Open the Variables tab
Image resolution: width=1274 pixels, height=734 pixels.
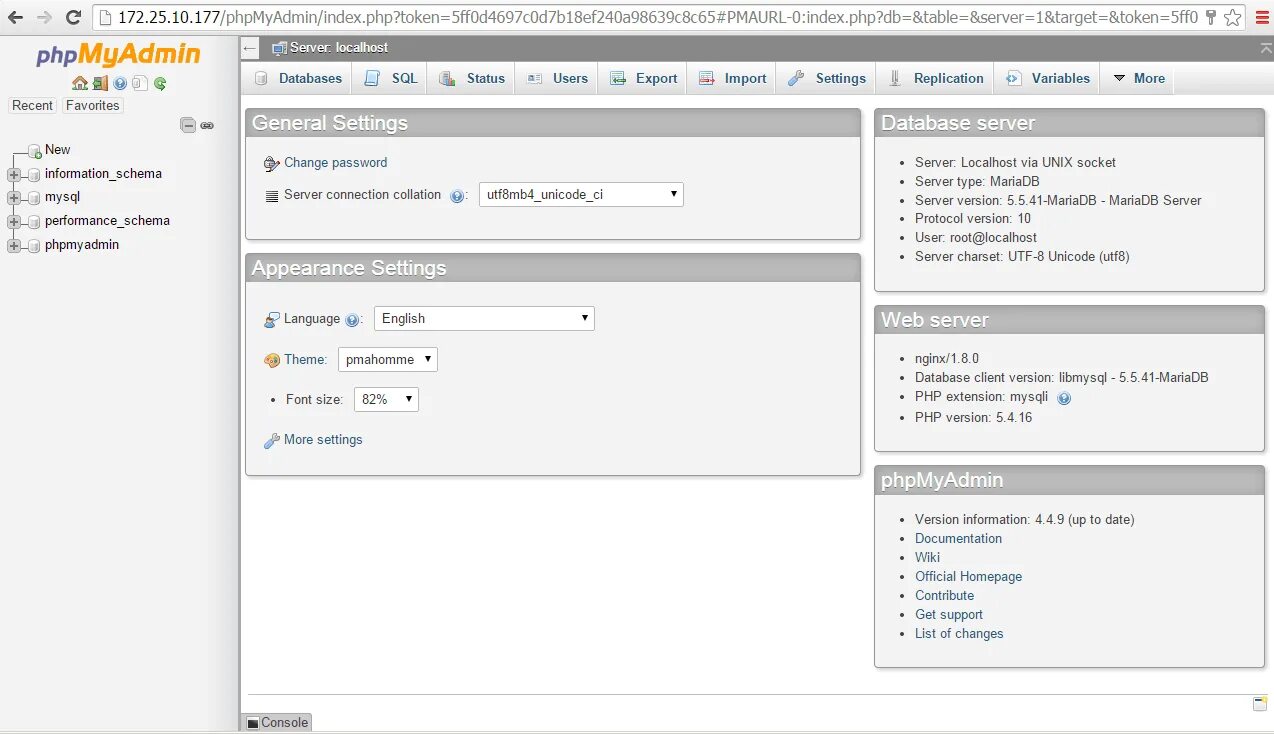[x=1047, y=79]
